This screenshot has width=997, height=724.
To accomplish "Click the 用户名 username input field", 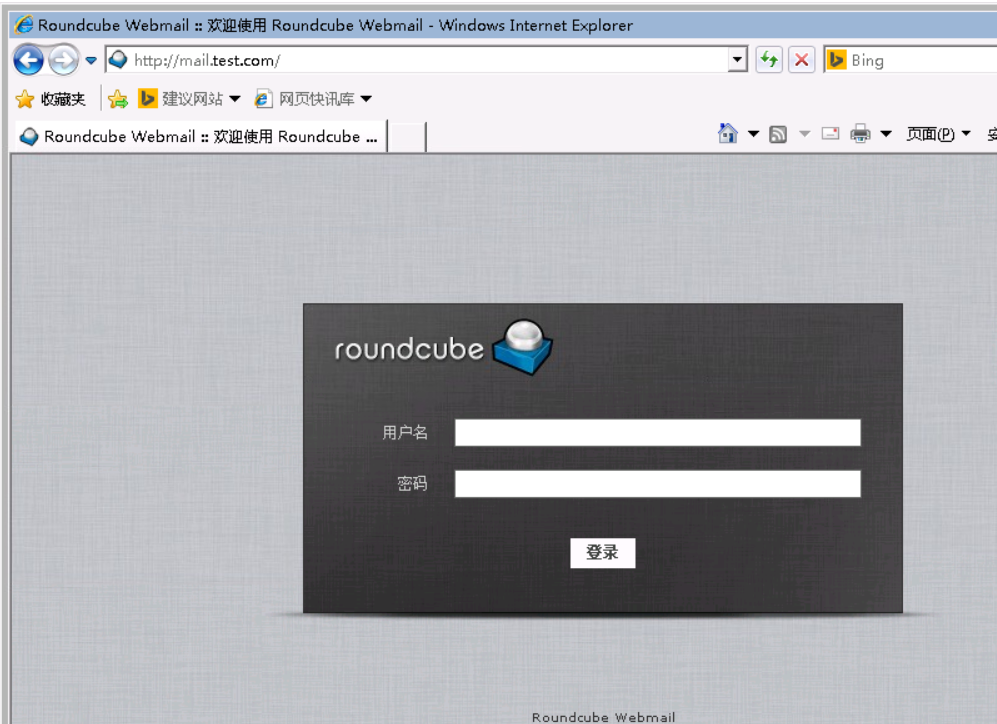I will pos(657,432).
